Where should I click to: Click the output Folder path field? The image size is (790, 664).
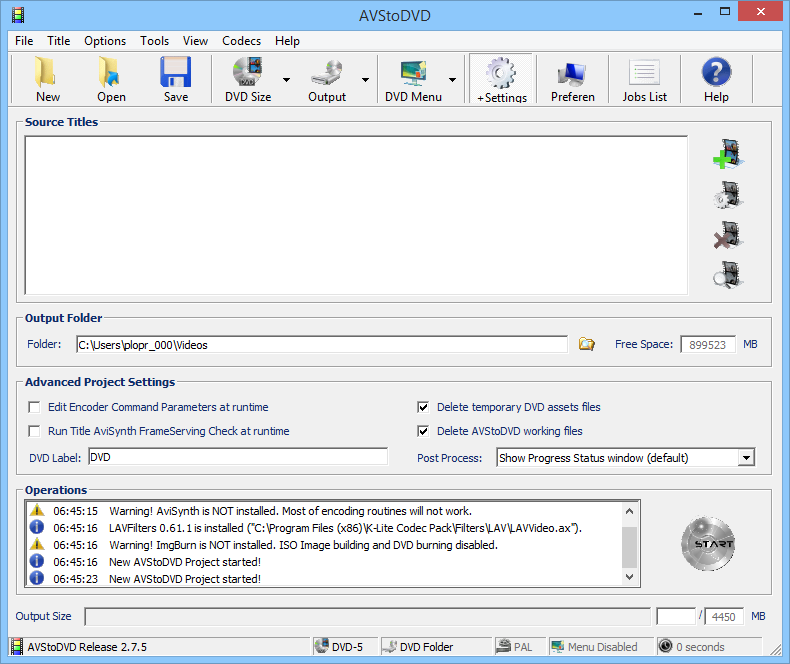pyautogui.click(x=321, y=345)
